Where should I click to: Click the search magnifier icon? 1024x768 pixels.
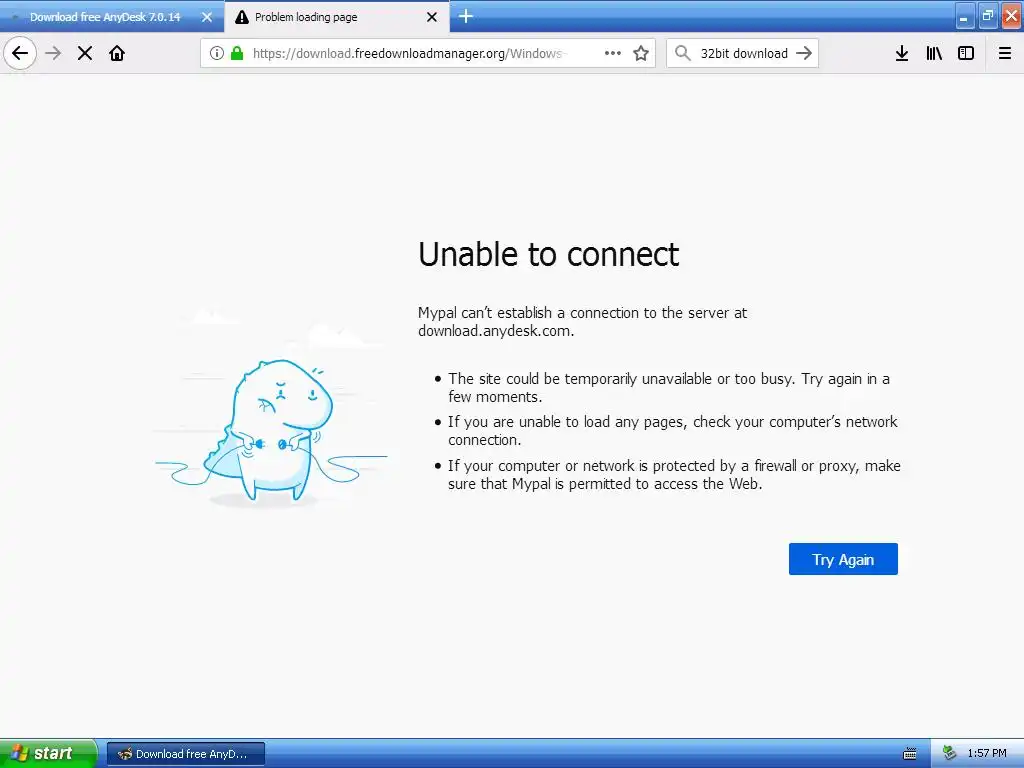pos(682,53)
